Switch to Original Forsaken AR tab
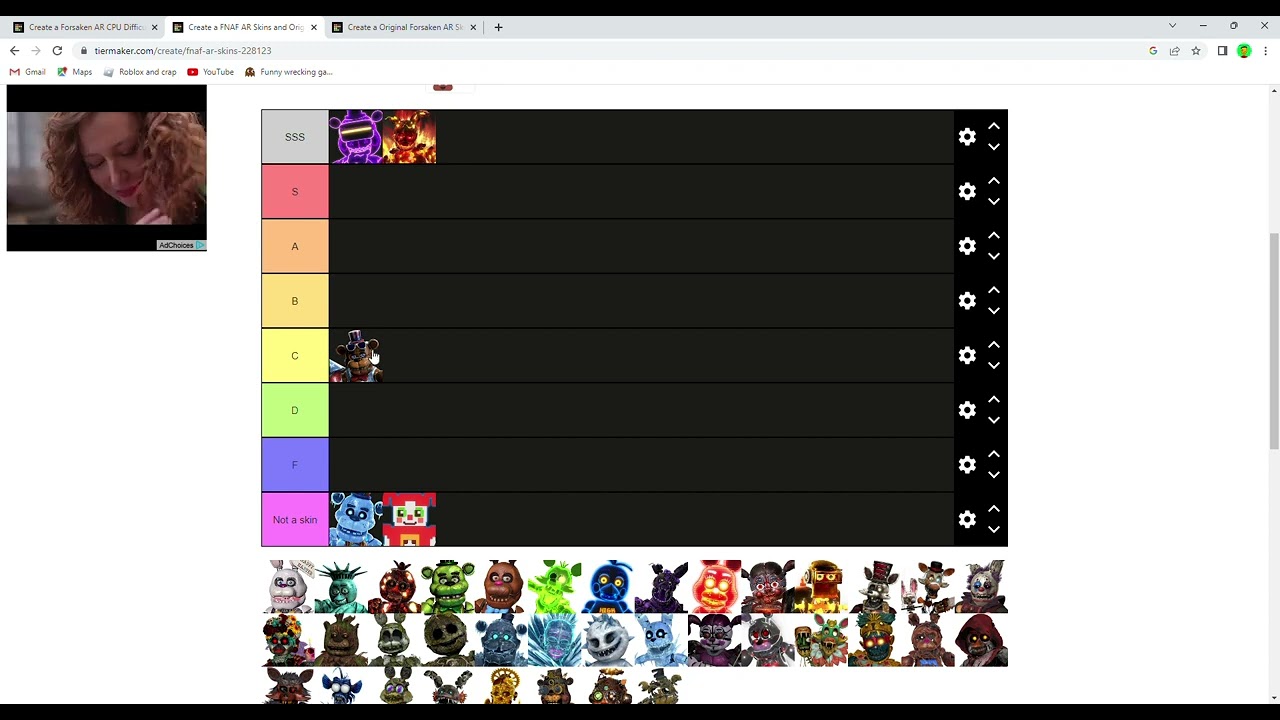The width and height of the screenshot is (1280, 720). 404,27
